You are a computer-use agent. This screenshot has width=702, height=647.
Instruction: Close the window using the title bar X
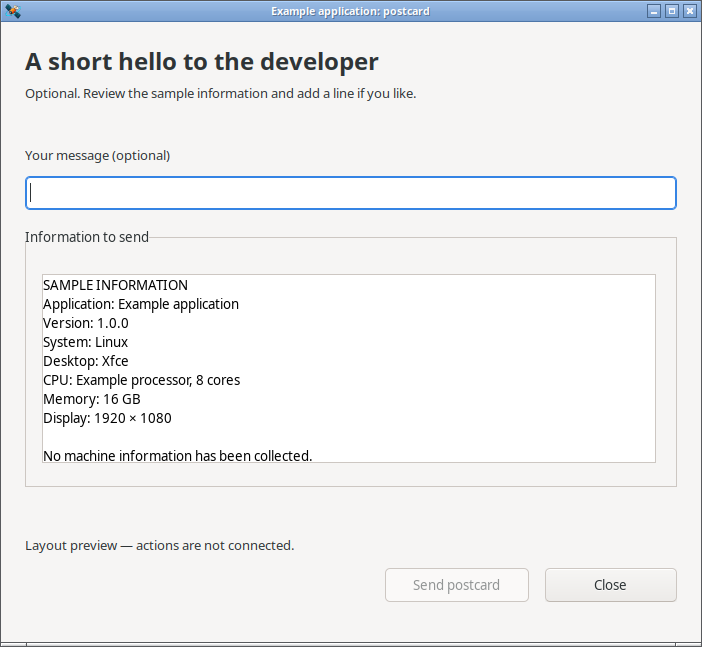(689, 11)
